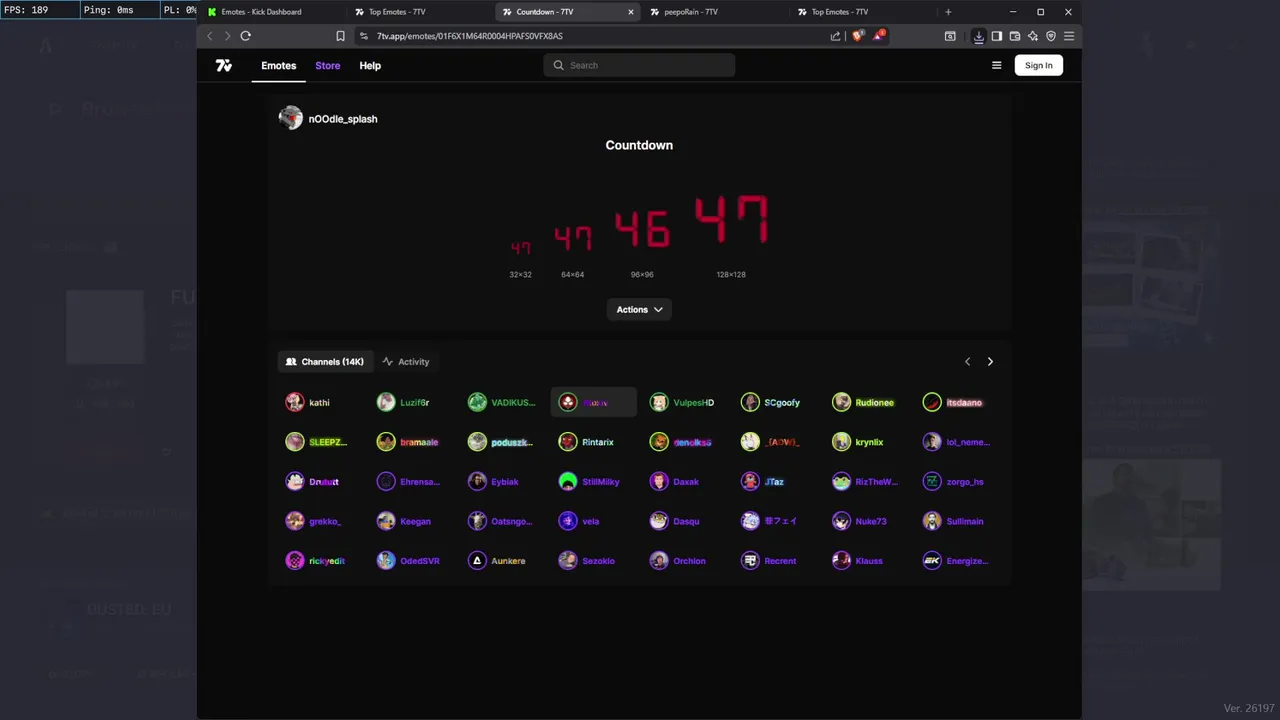Open channel Luzif6r

(x=410, y=402)
